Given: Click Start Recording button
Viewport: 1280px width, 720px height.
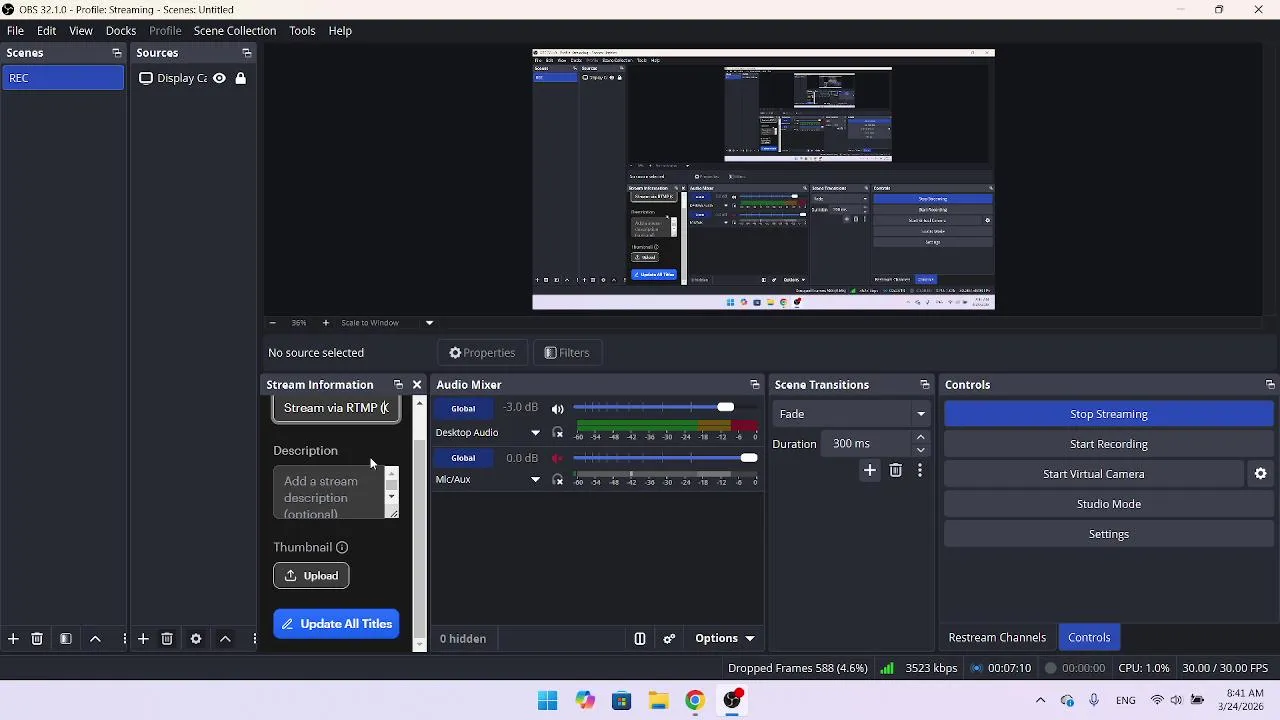Looking at the screenshot, I should (x=1109, y=444).
